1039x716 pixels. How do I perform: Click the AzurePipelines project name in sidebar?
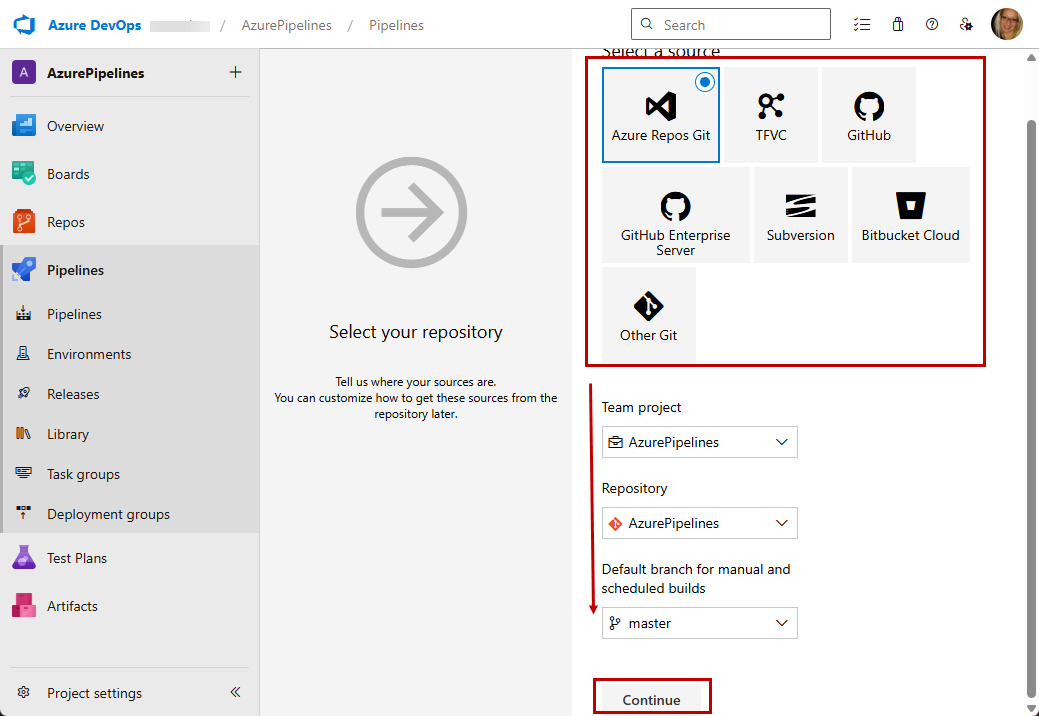pos(95,73)
